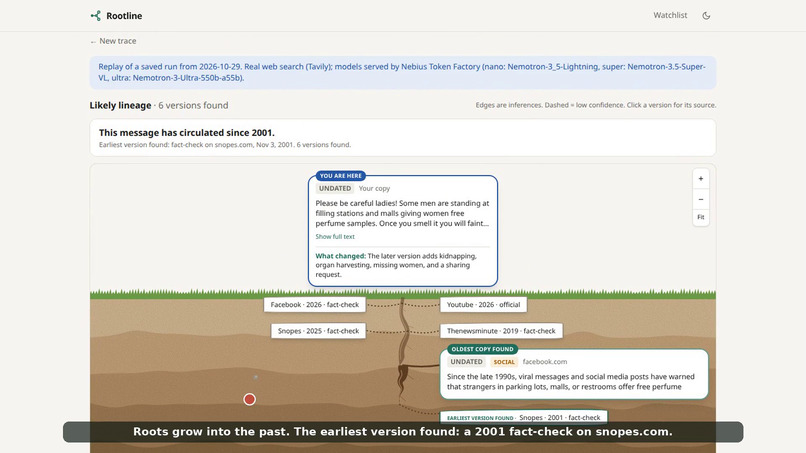Image resolution: width=806 pixels, height=453 pixels.
Task: Open the oldest copy found facebook.com card
Action: coord(574,374)
